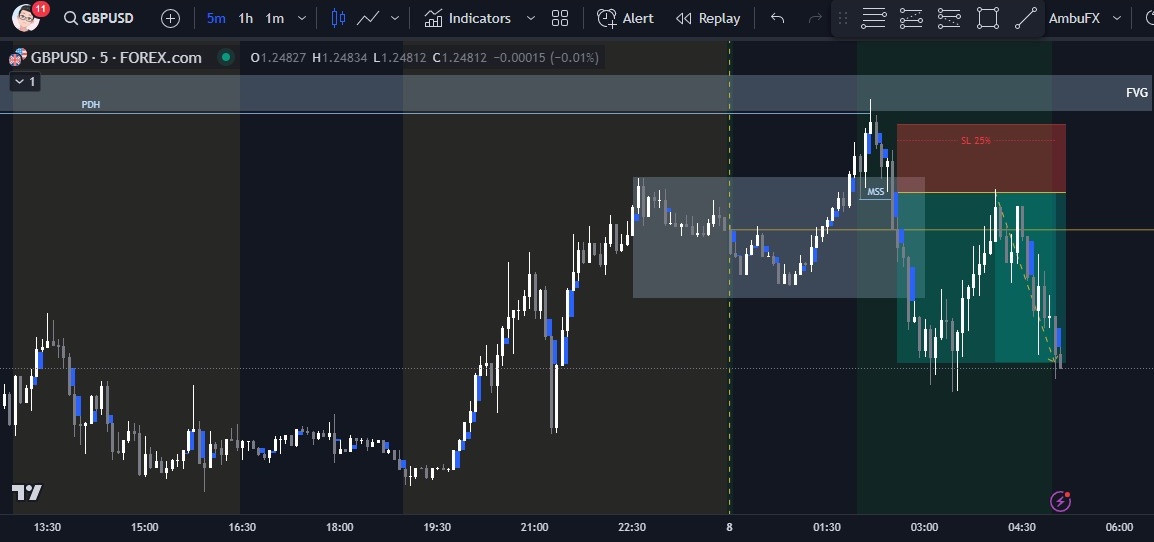Click the PDH line label
This screenshot has width=1154, height=542.
91,105
